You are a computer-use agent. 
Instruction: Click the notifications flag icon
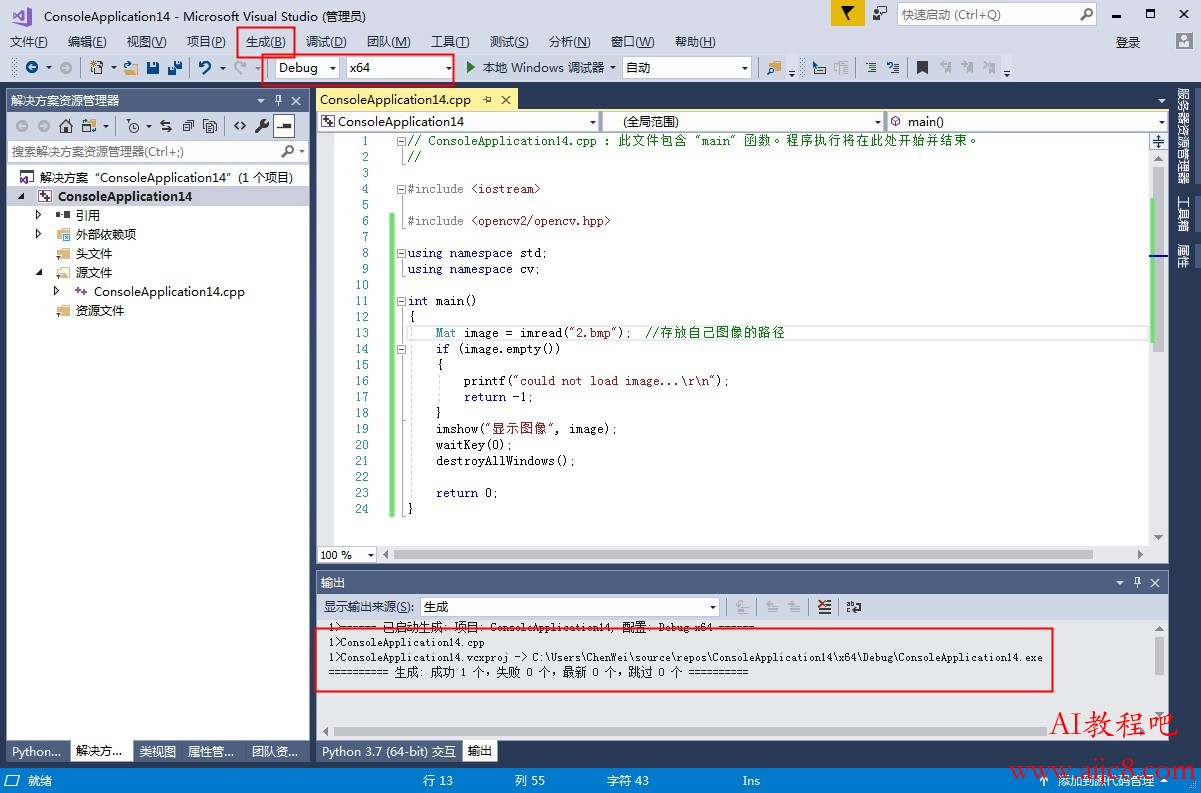coord(847,14)
